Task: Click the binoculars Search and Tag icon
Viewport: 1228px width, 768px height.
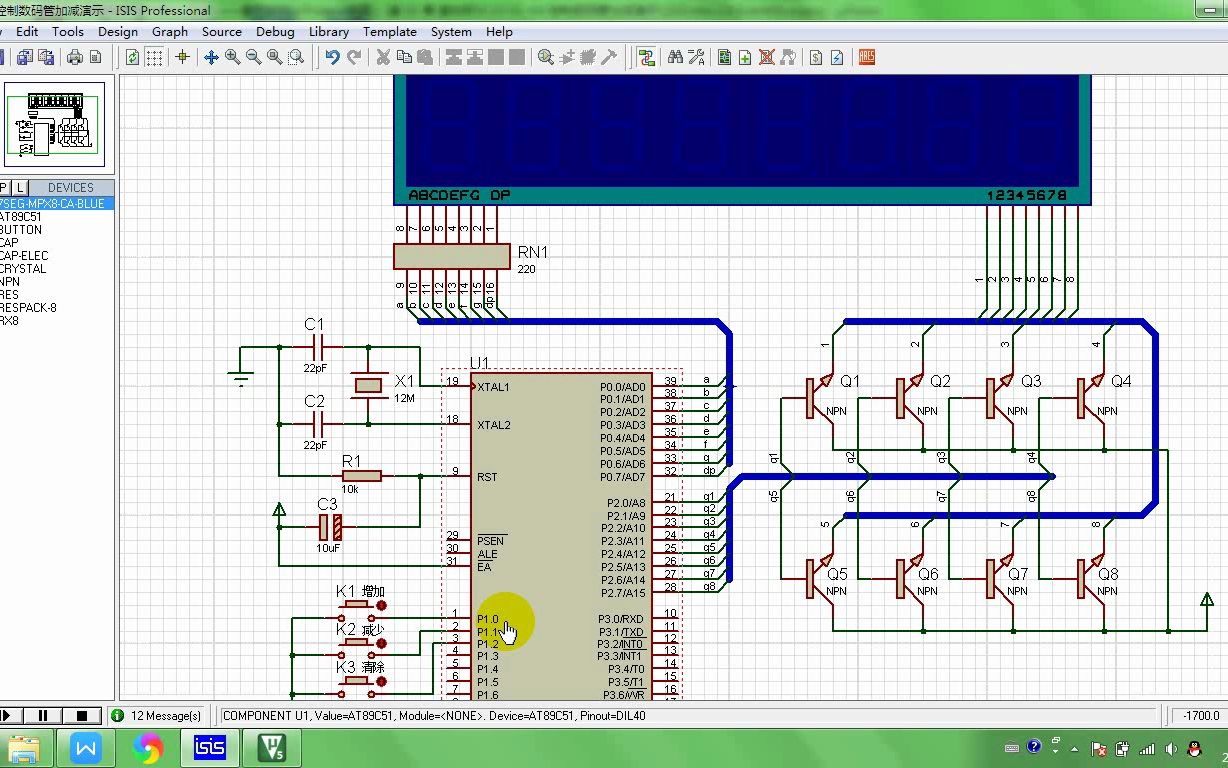Action: click(x=675, y=57)
